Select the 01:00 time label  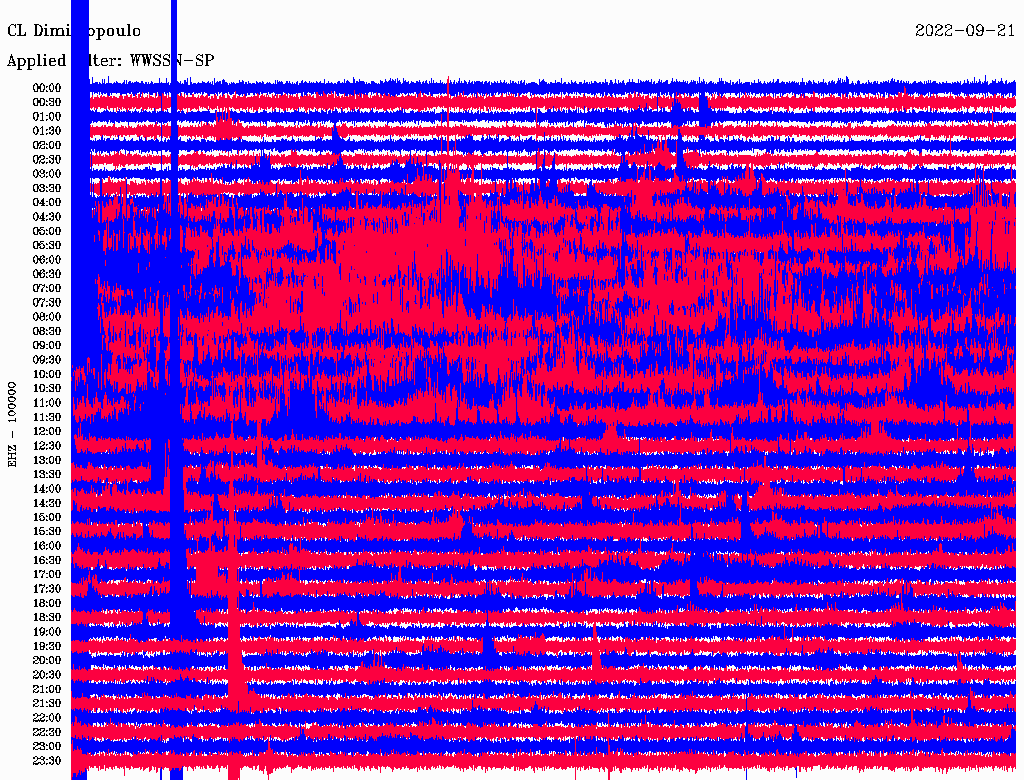(x=47, y=116)
